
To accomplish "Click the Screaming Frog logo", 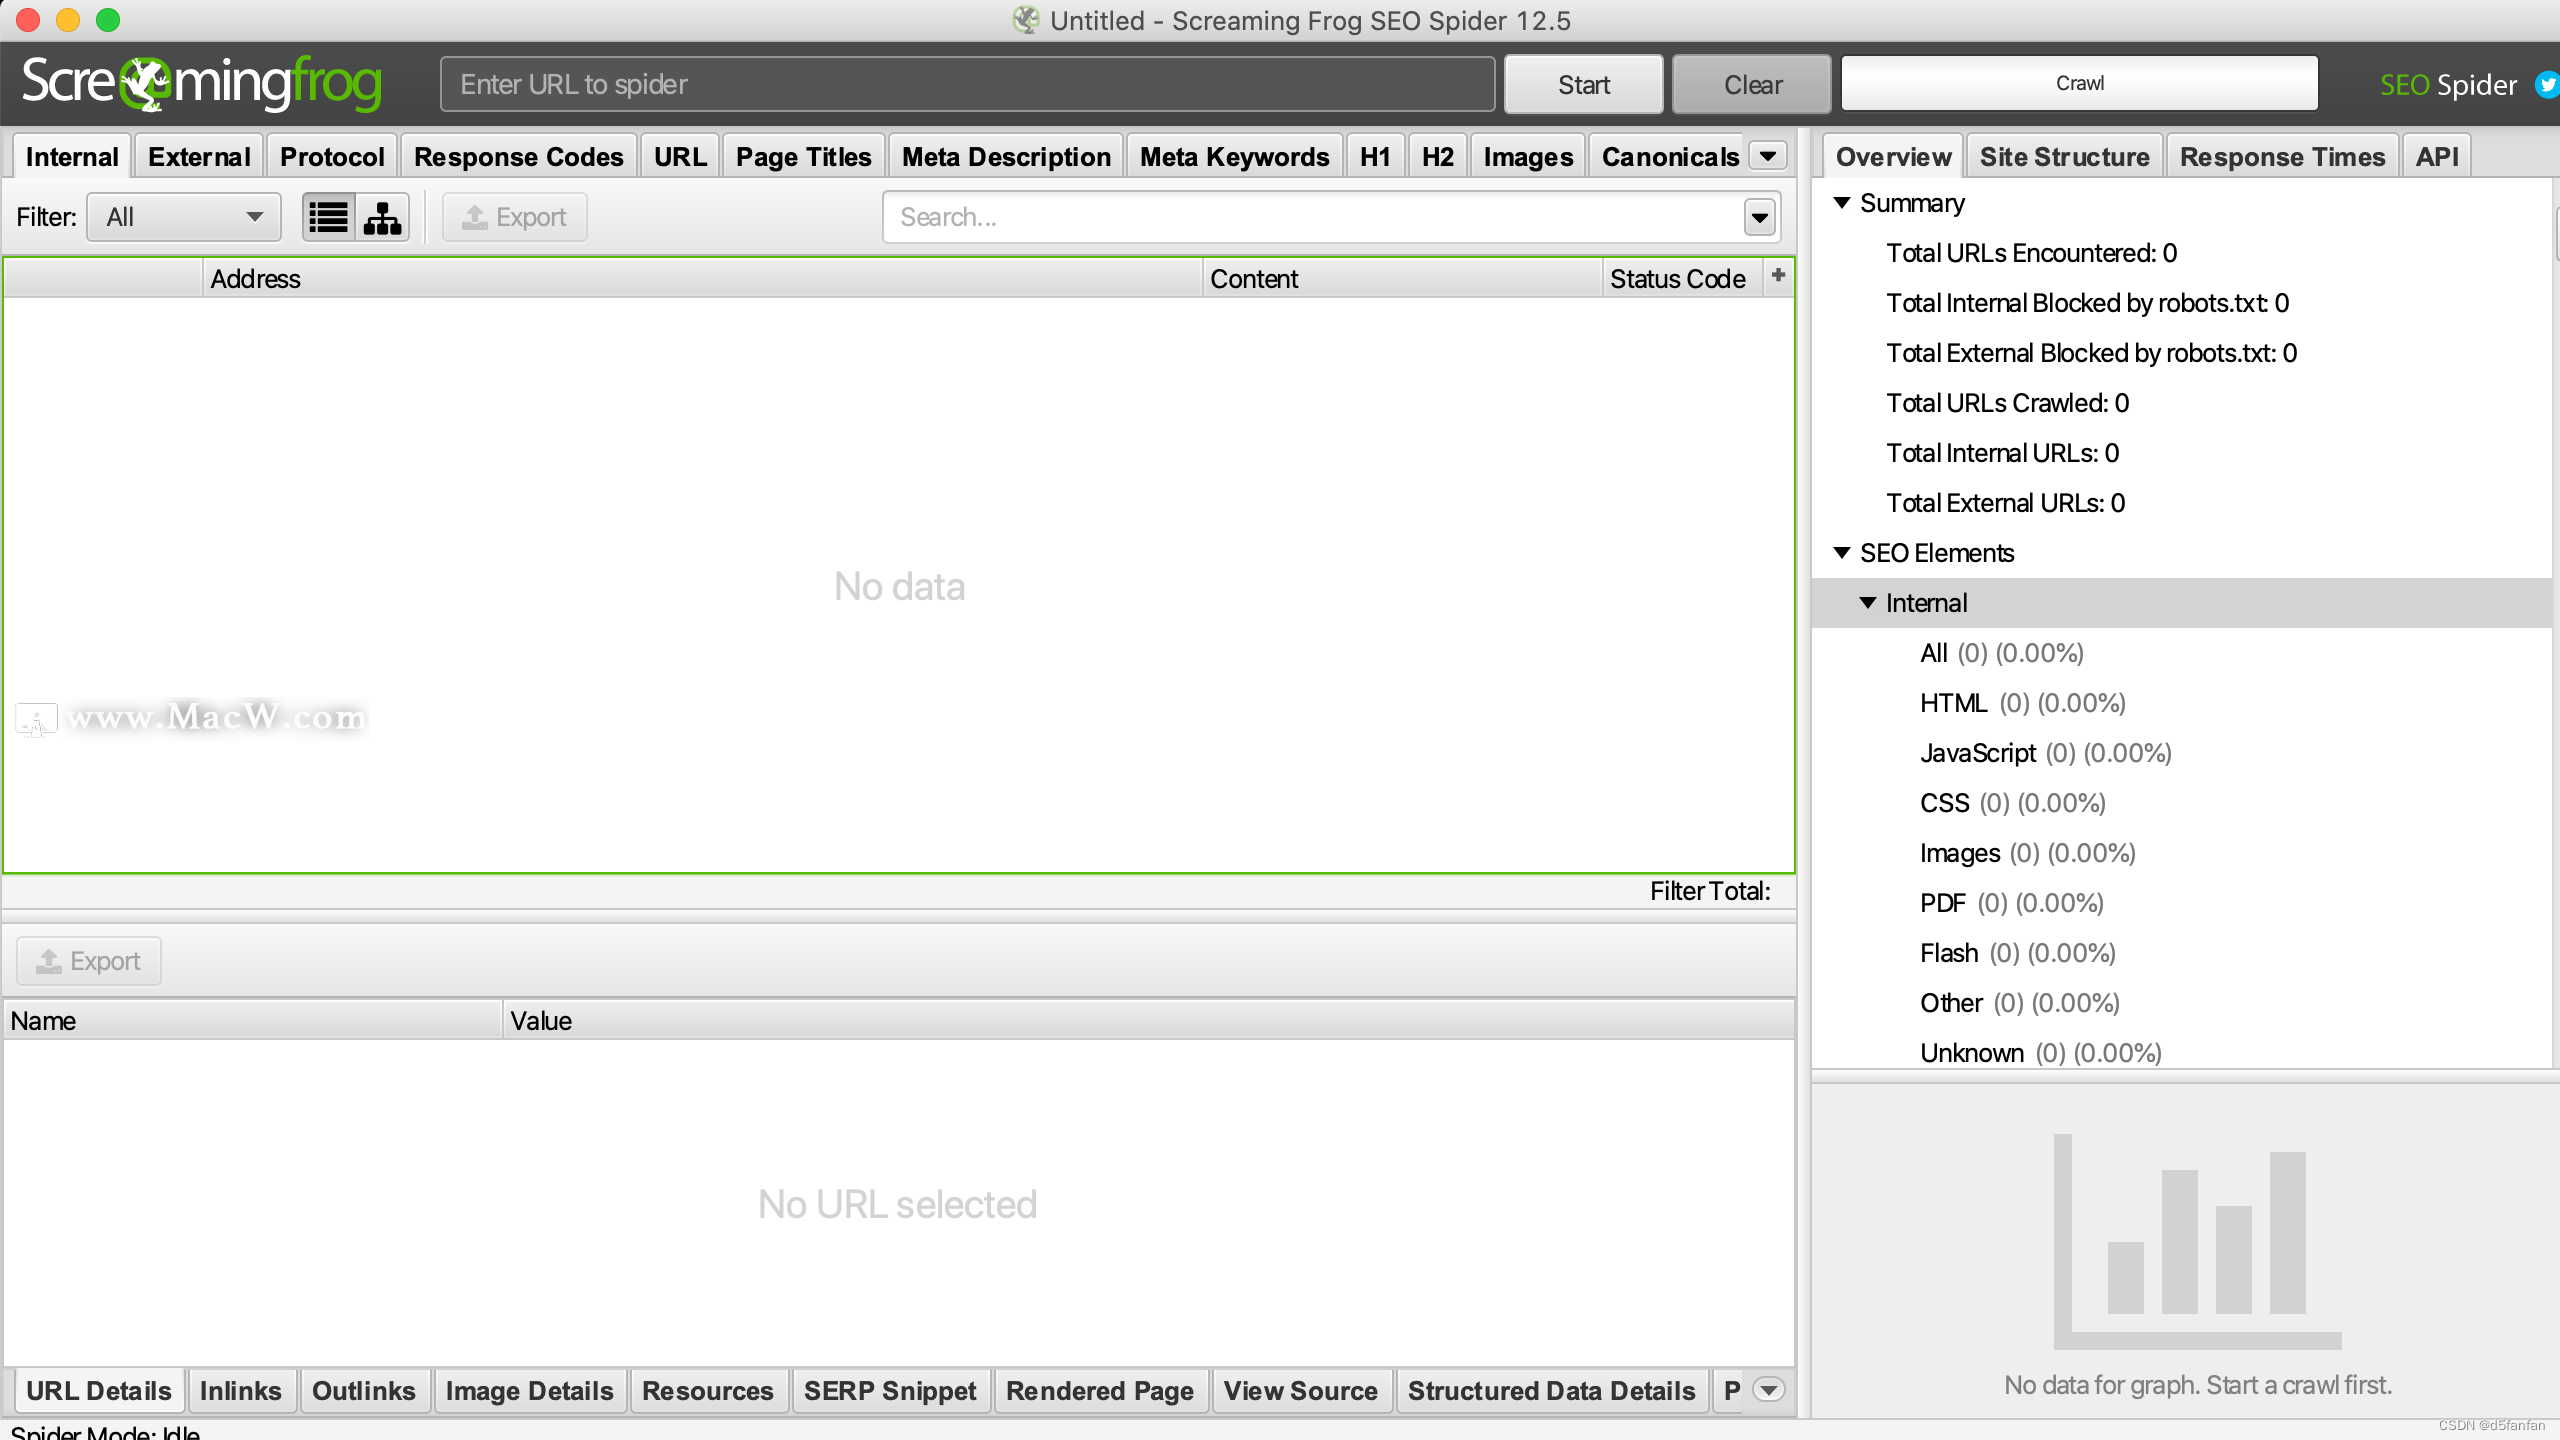I will 201,83.
